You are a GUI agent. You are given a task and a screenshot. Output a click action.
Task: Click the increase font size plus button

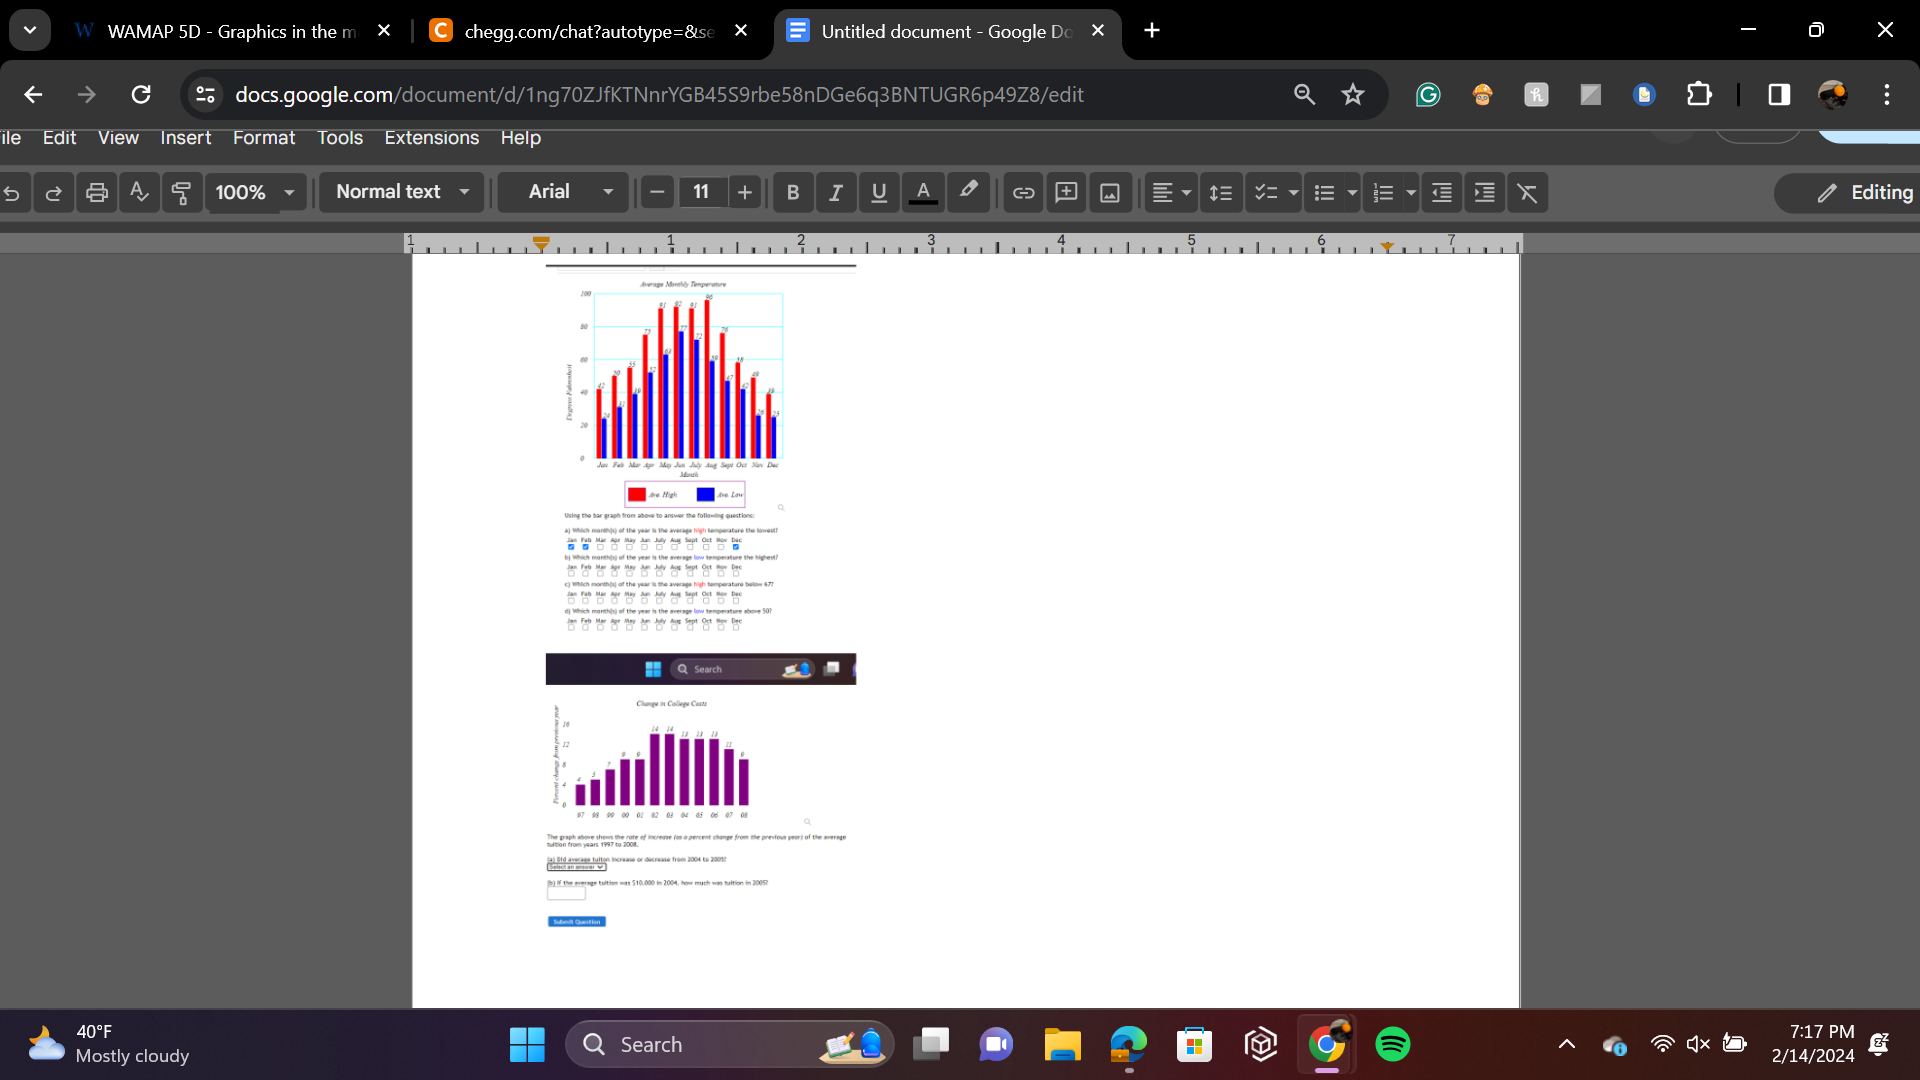click(x=745, y=192)
